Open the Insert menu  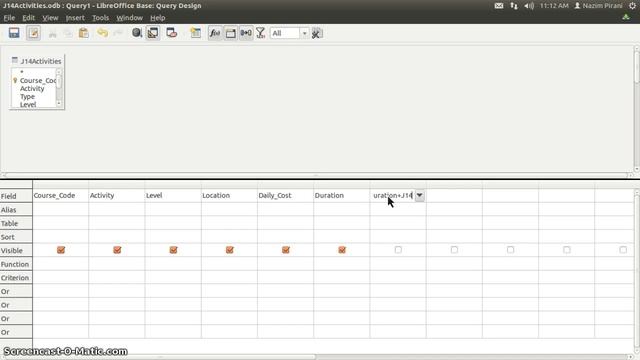75,18
